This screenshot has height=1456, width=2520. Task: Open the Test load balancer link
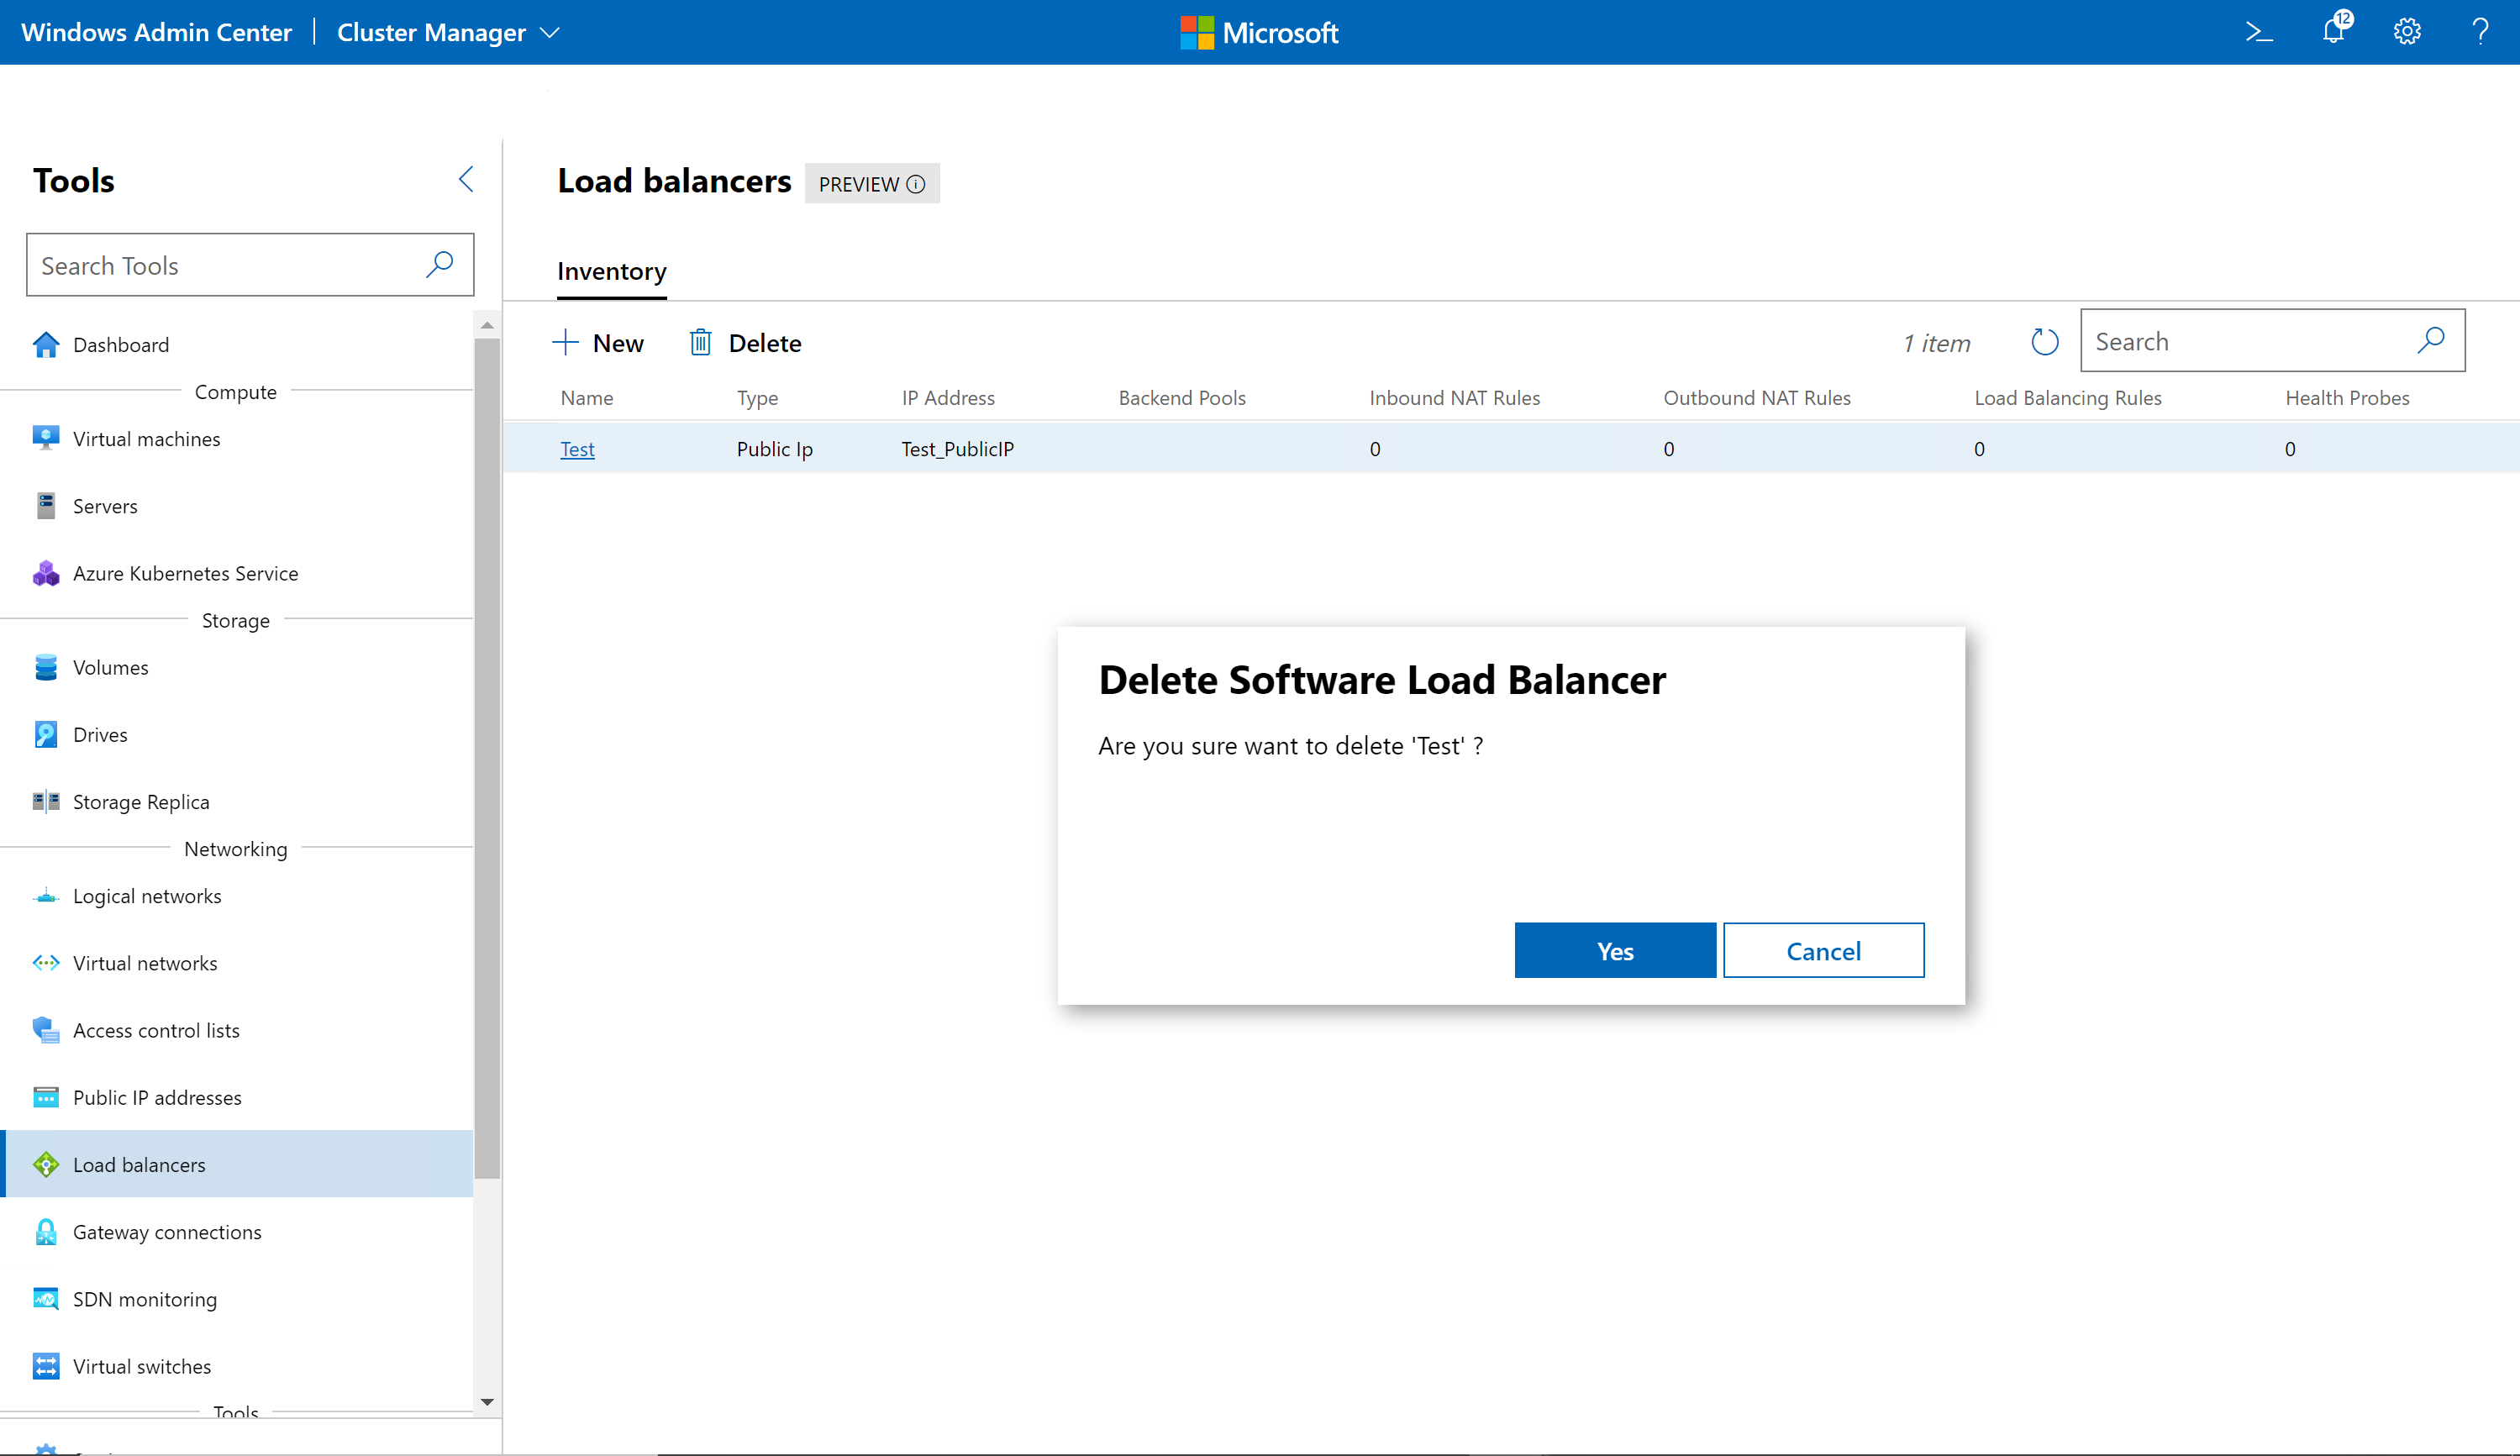coord(577,449)
